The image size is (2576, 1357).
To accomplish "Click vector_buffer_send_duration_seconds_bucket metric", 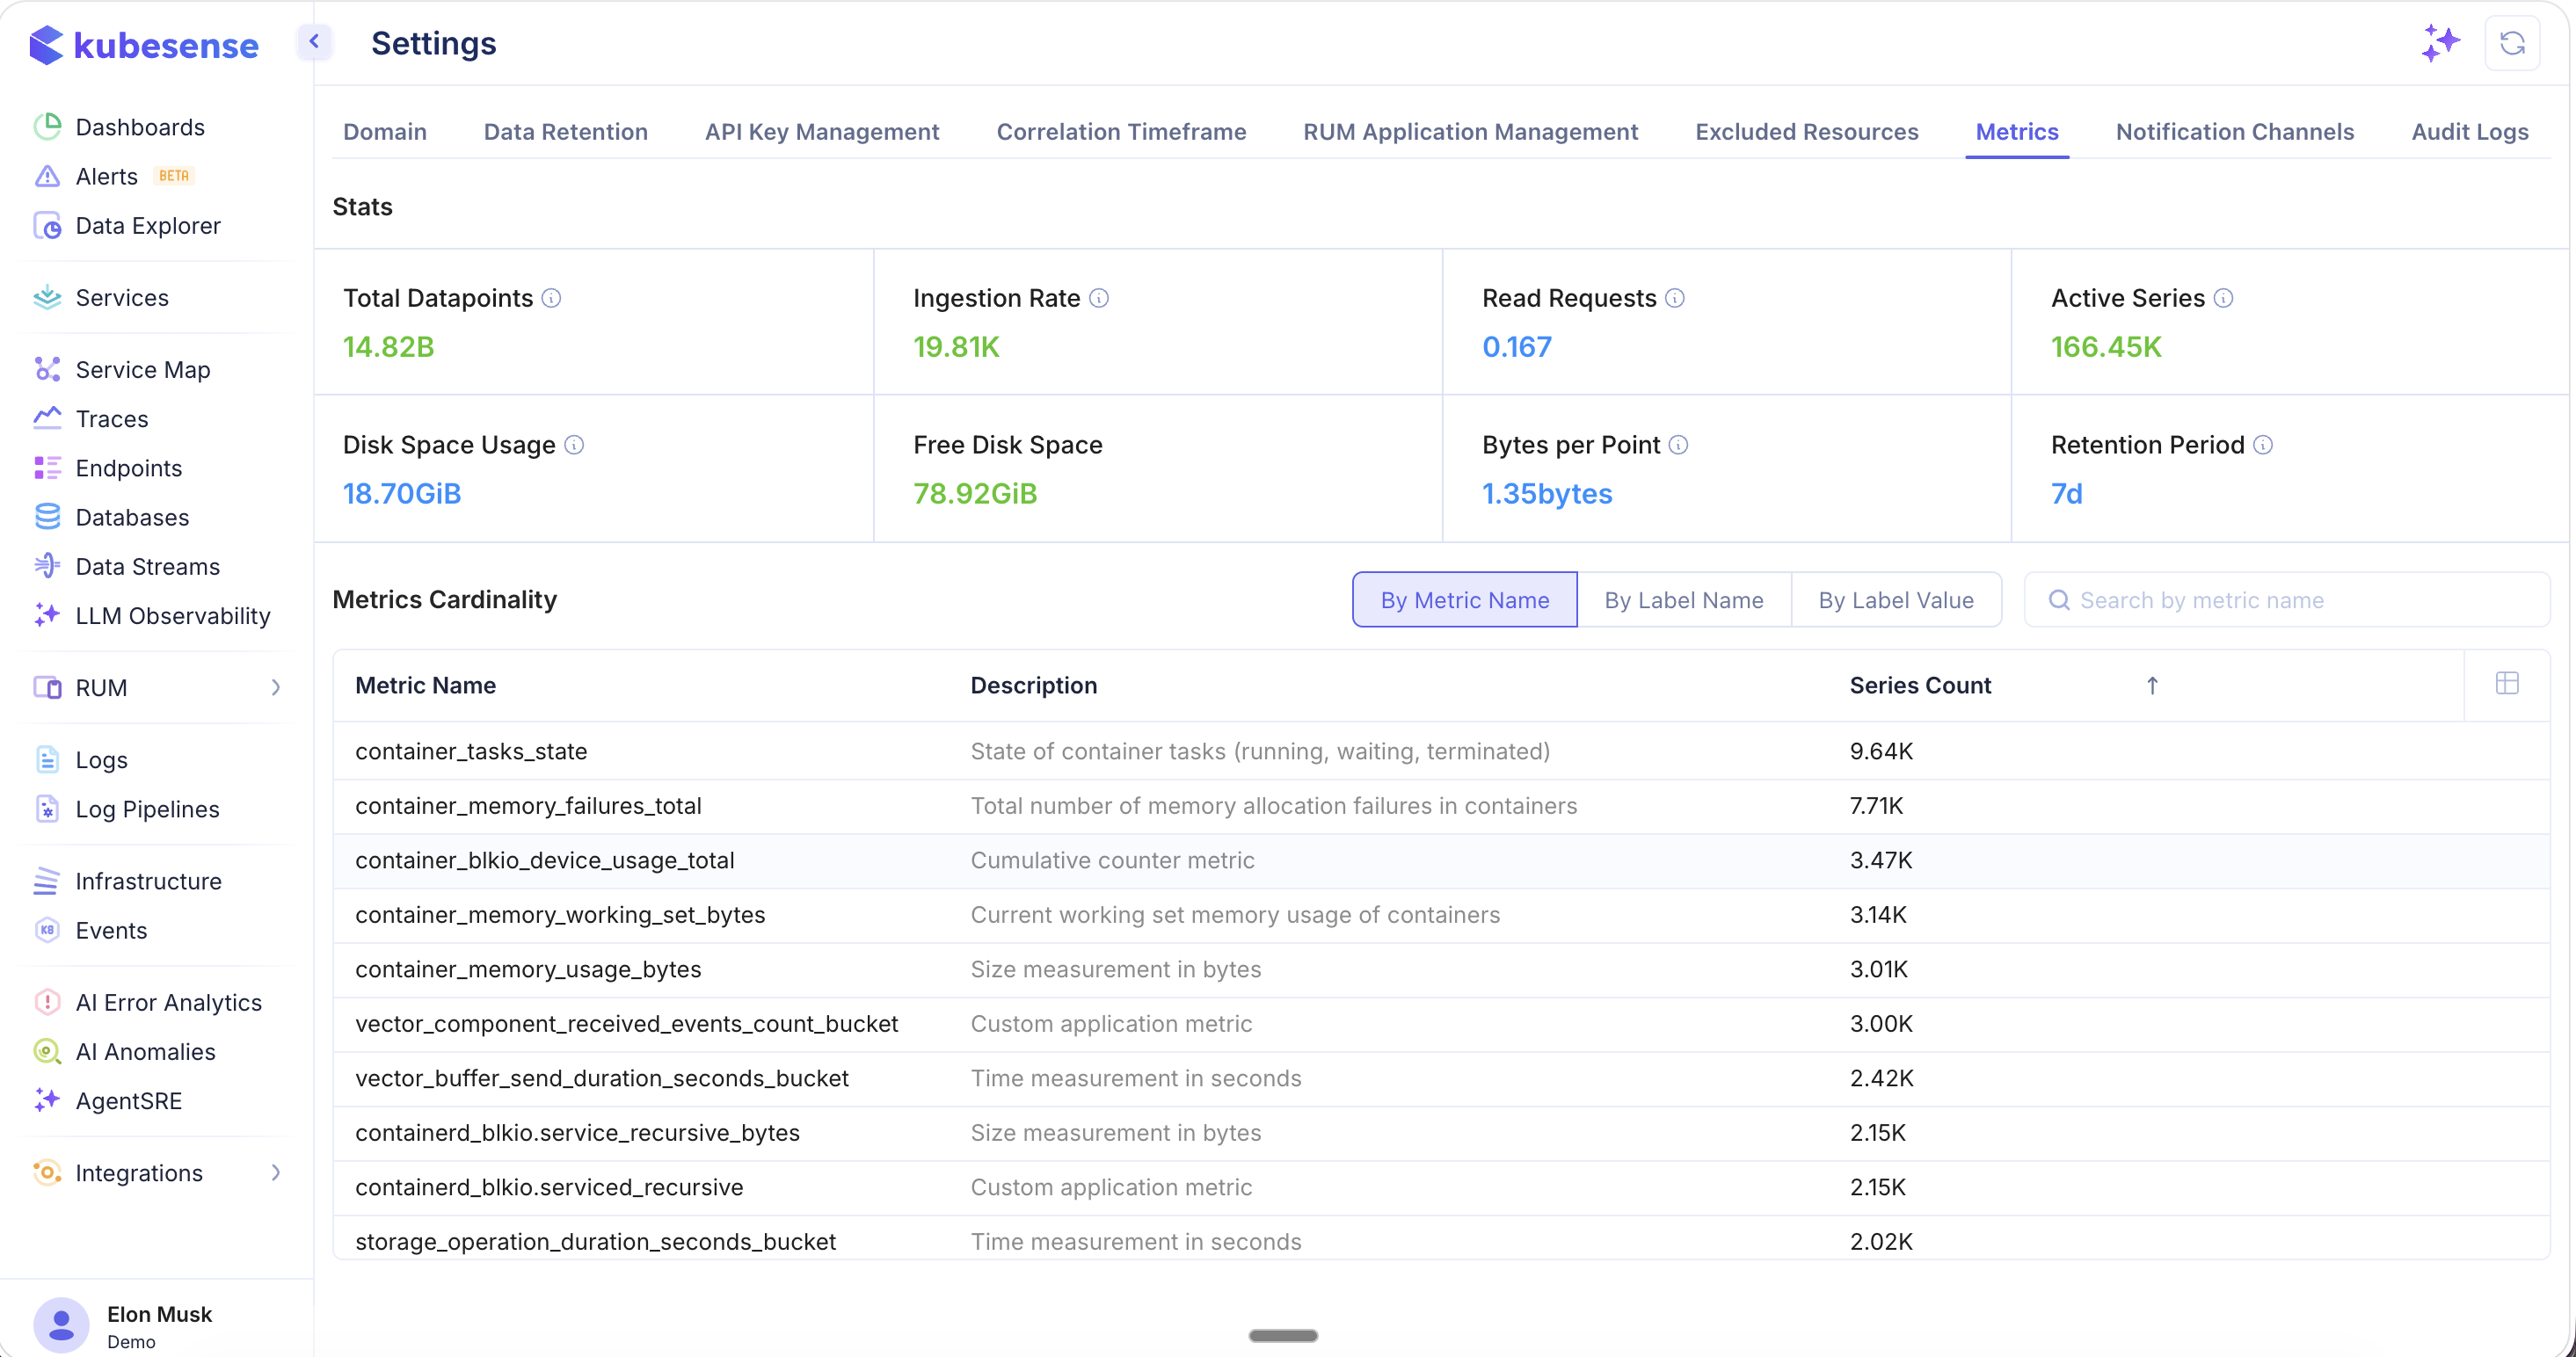I will click(x=602, y=1078).
